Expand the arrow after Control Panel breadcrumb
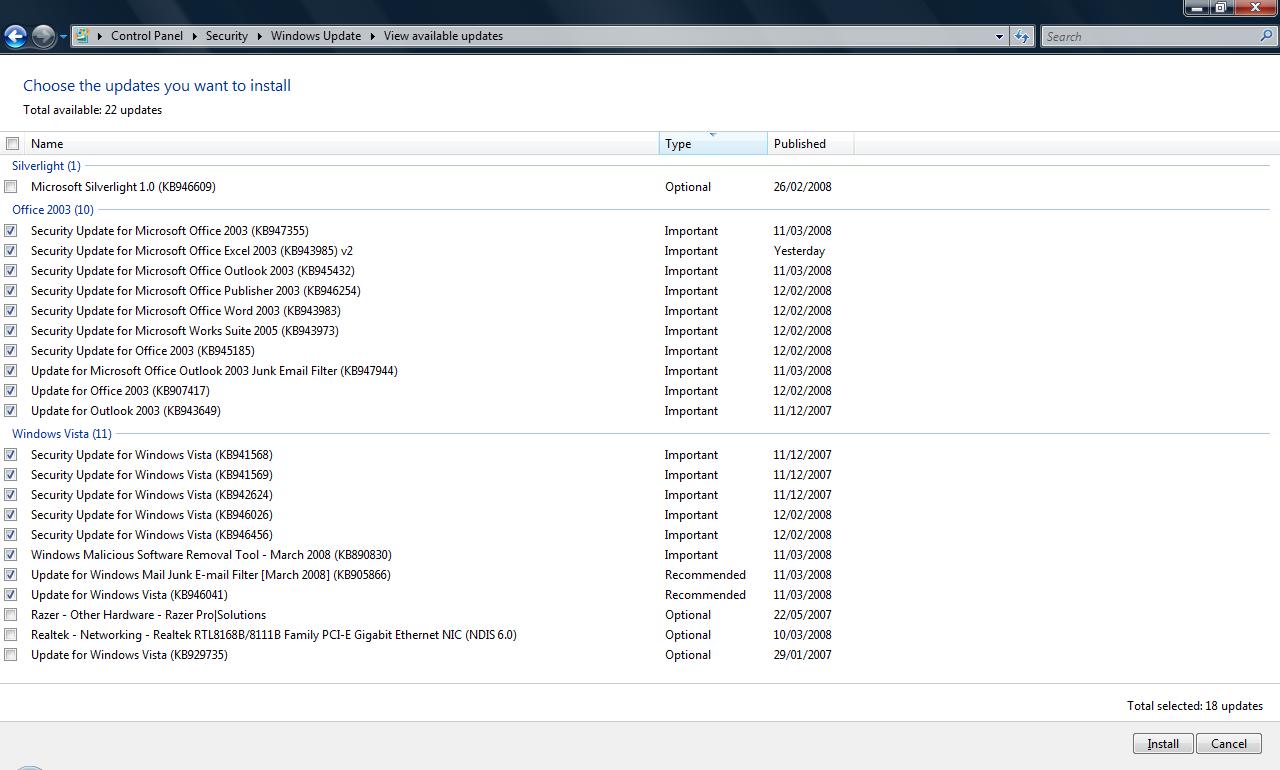 coord(194,36)
